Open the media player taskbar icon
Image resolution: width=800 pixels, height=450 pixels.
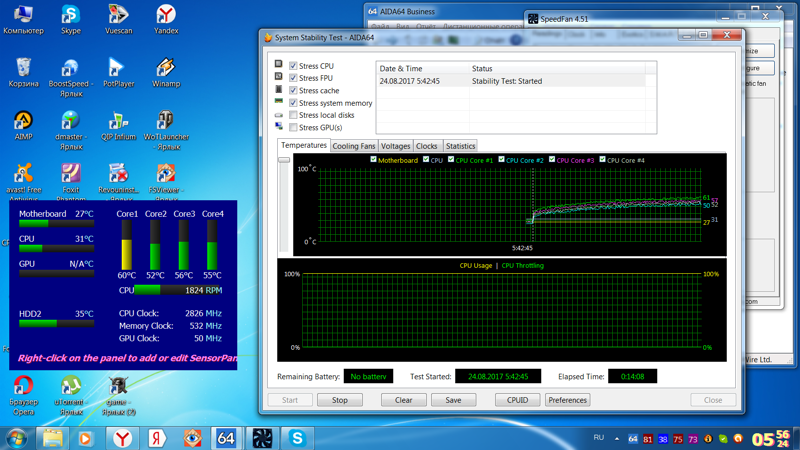click(85, 438)
